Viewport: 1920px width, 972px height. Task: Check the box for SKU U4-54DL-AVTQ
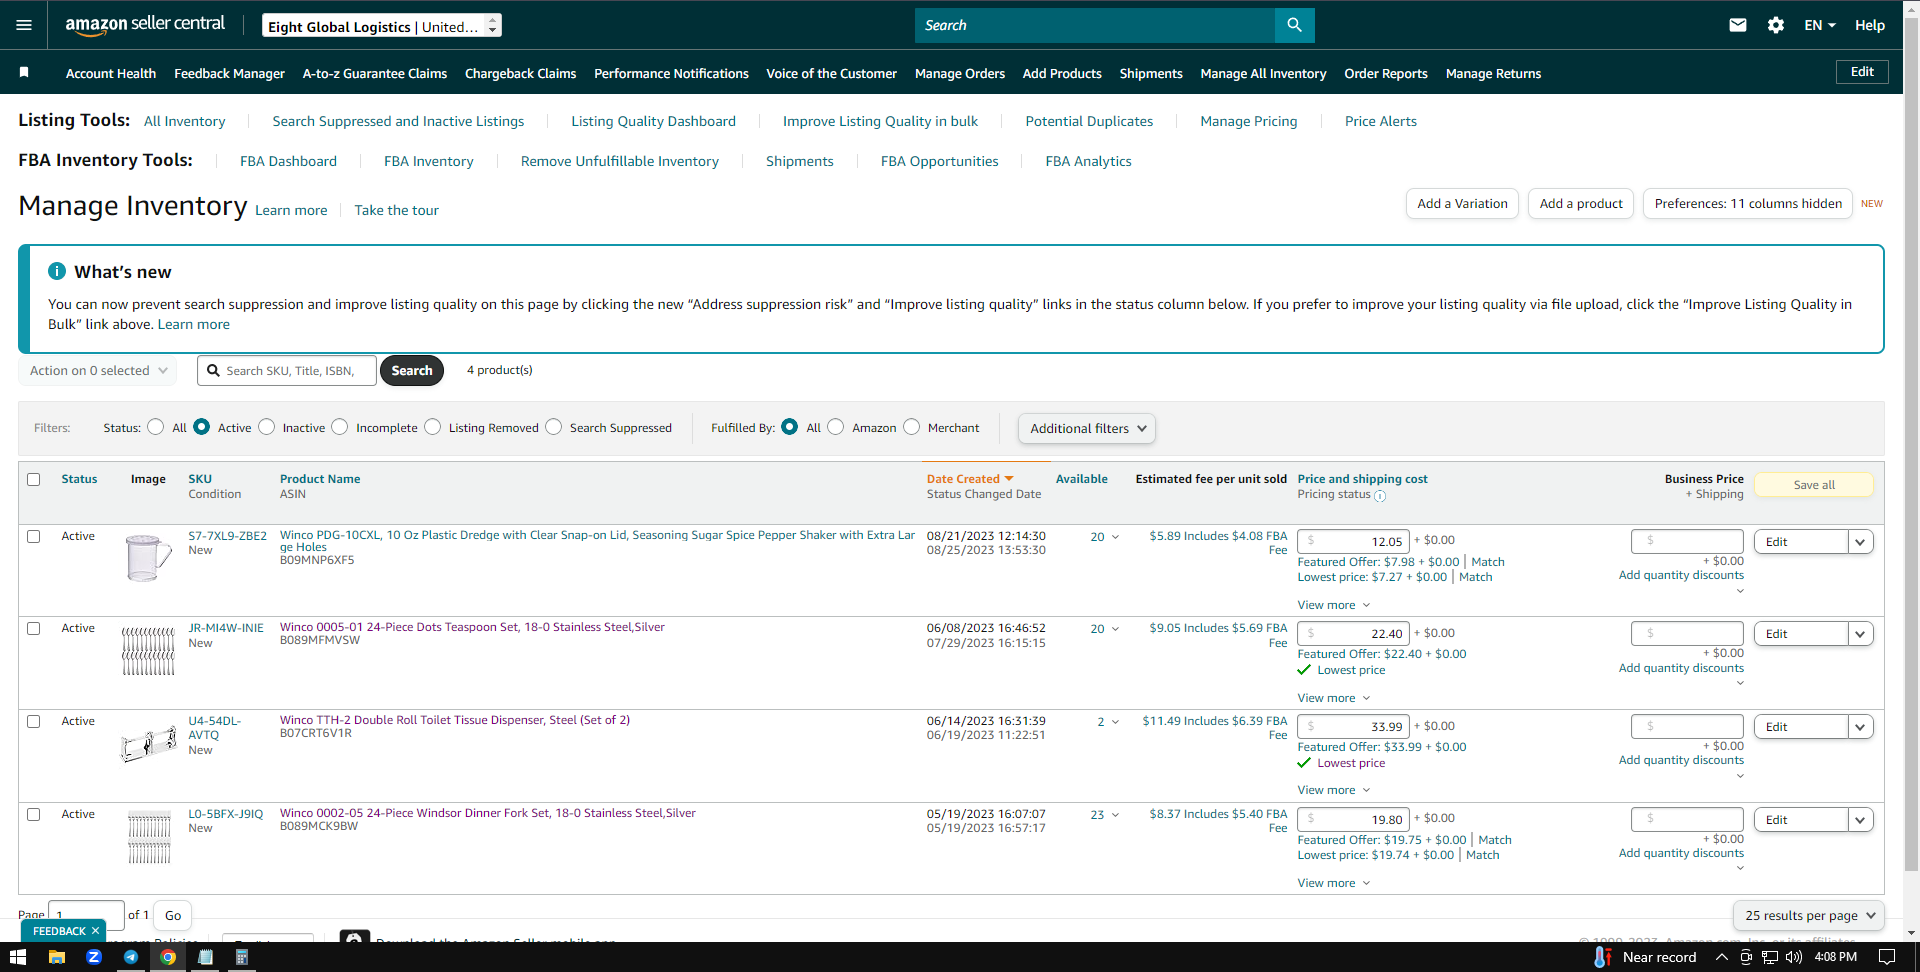[x=34, y=721]
